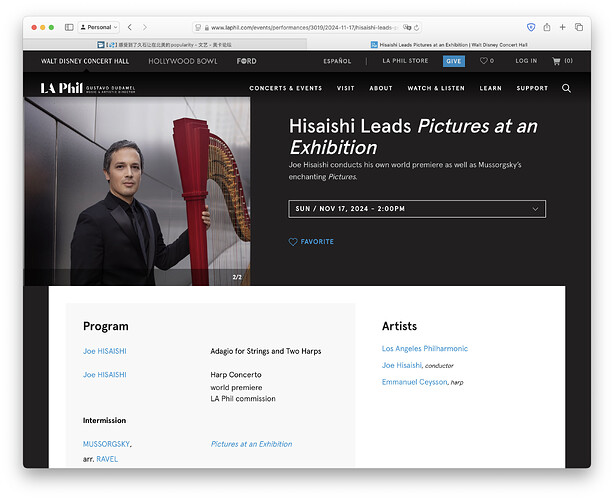Click the 'Program' heading
The image size is (615, 500).
pos(106,326)
